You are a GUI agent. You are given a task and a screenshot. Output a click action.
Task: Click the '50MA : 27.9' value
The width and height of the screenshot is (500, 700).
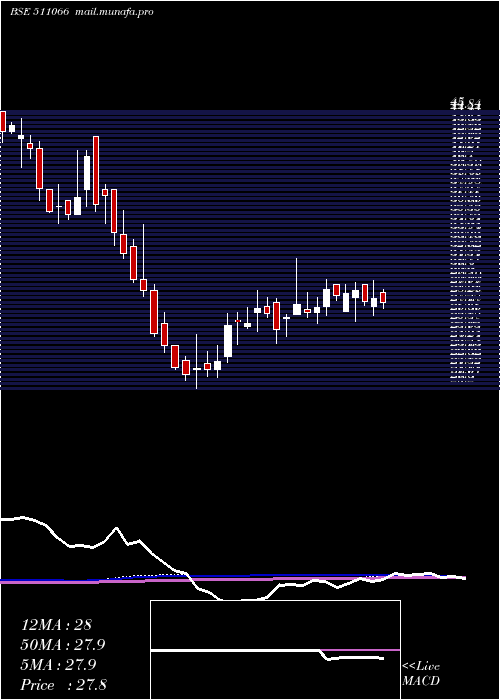65,645
